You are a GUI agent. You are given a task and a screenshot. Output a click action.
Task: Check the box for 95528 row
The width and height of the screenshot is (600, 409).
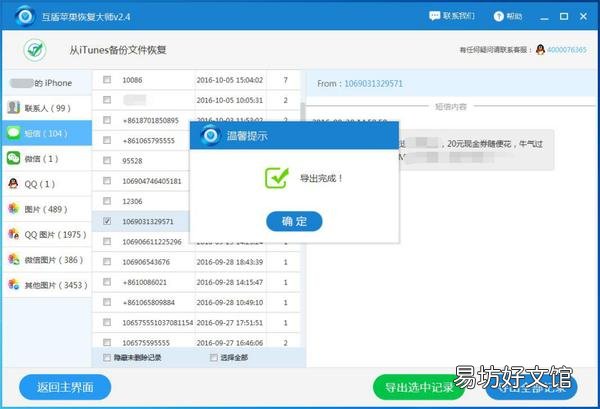point(107,160)
